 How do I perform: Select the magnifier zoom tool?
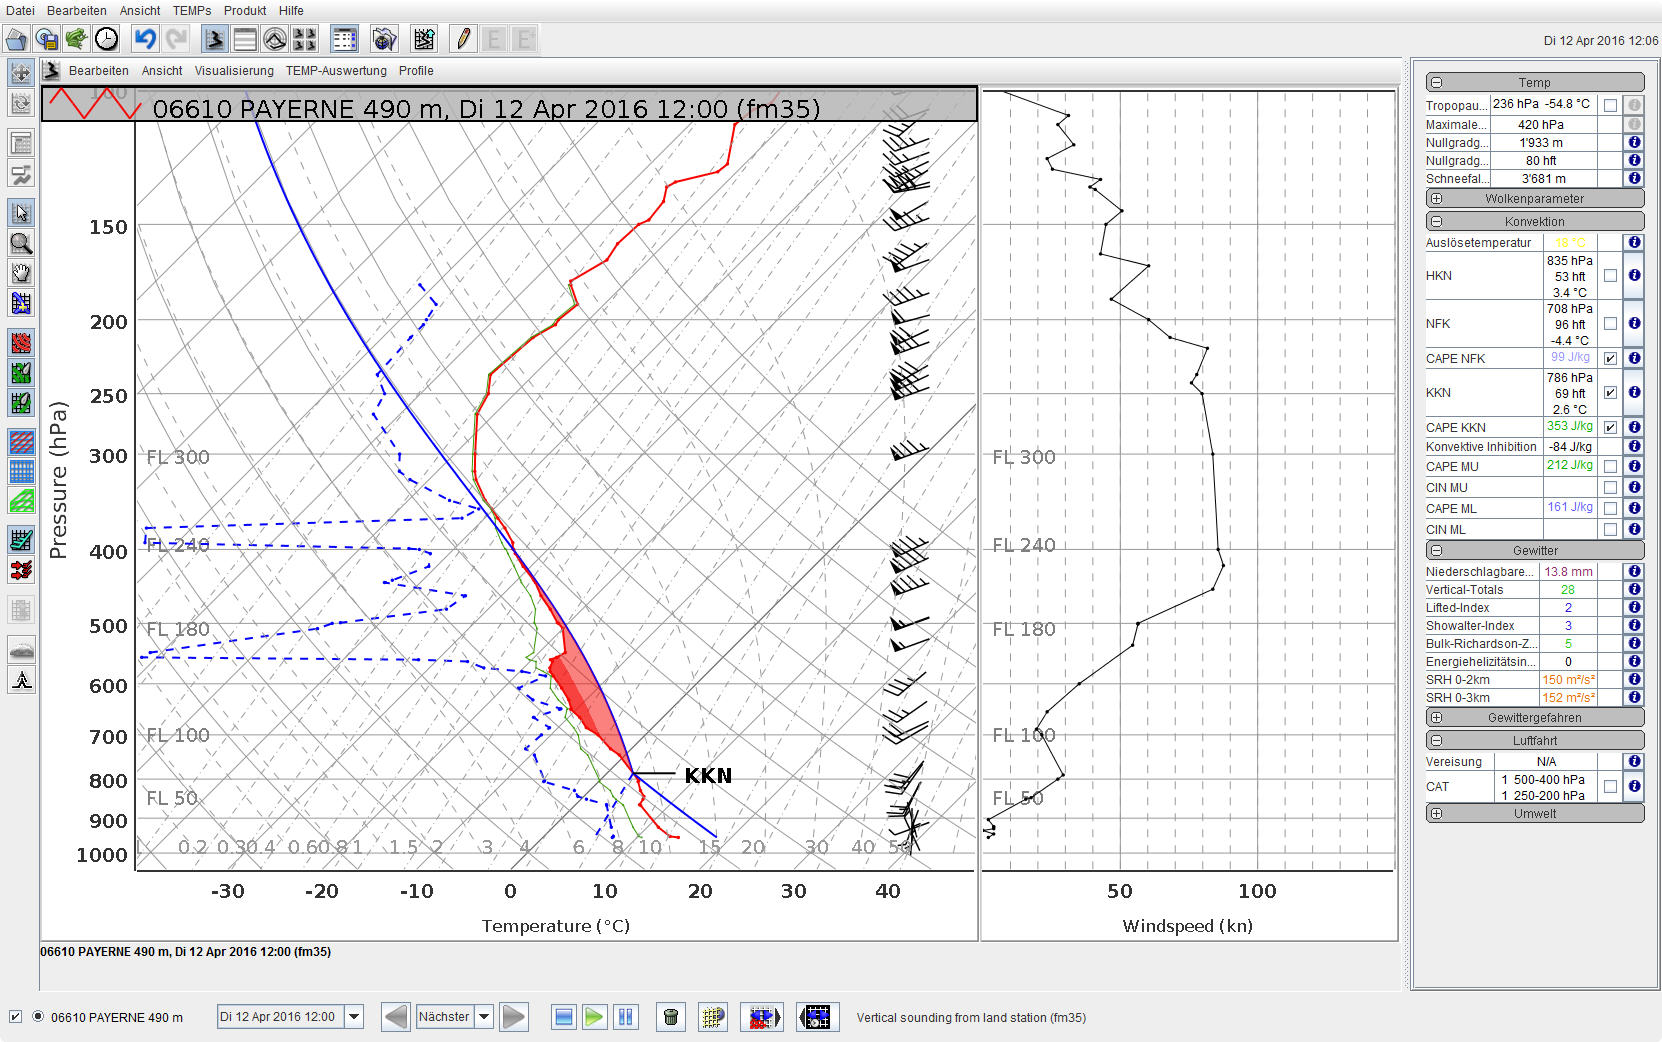21,243
